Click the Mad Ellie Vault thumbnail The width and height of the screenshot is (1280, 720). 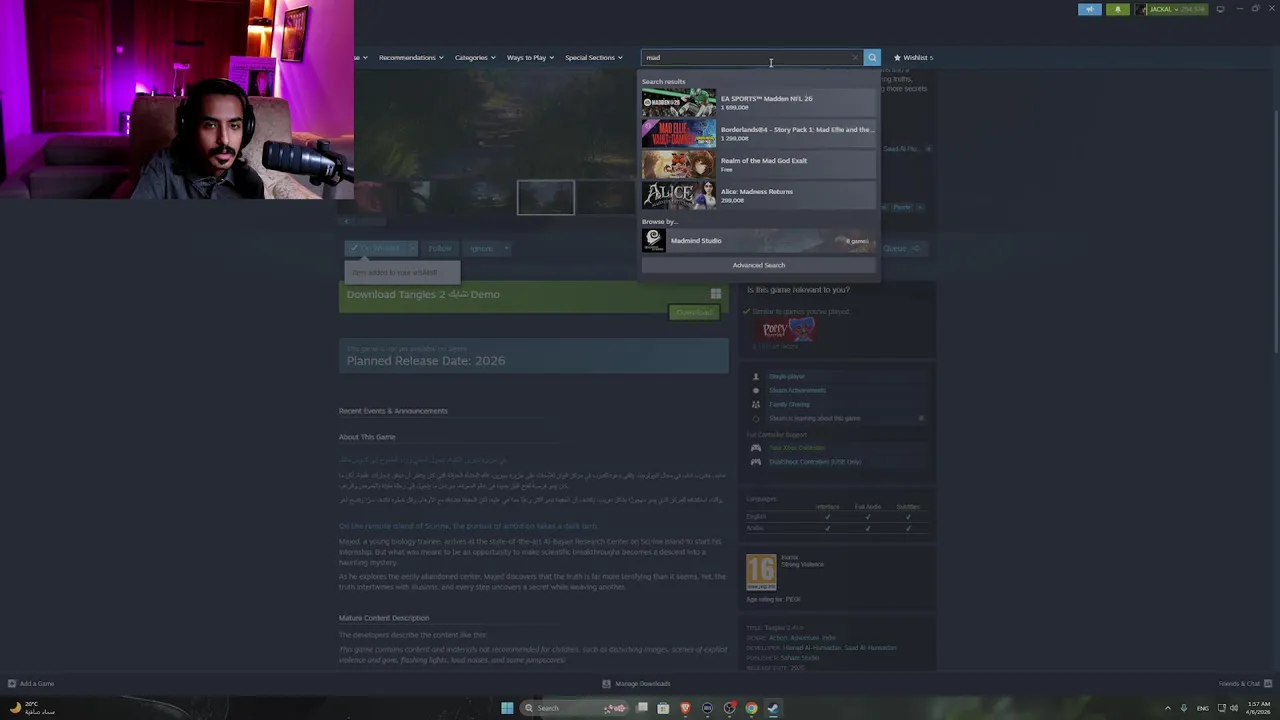pos(678,133)
